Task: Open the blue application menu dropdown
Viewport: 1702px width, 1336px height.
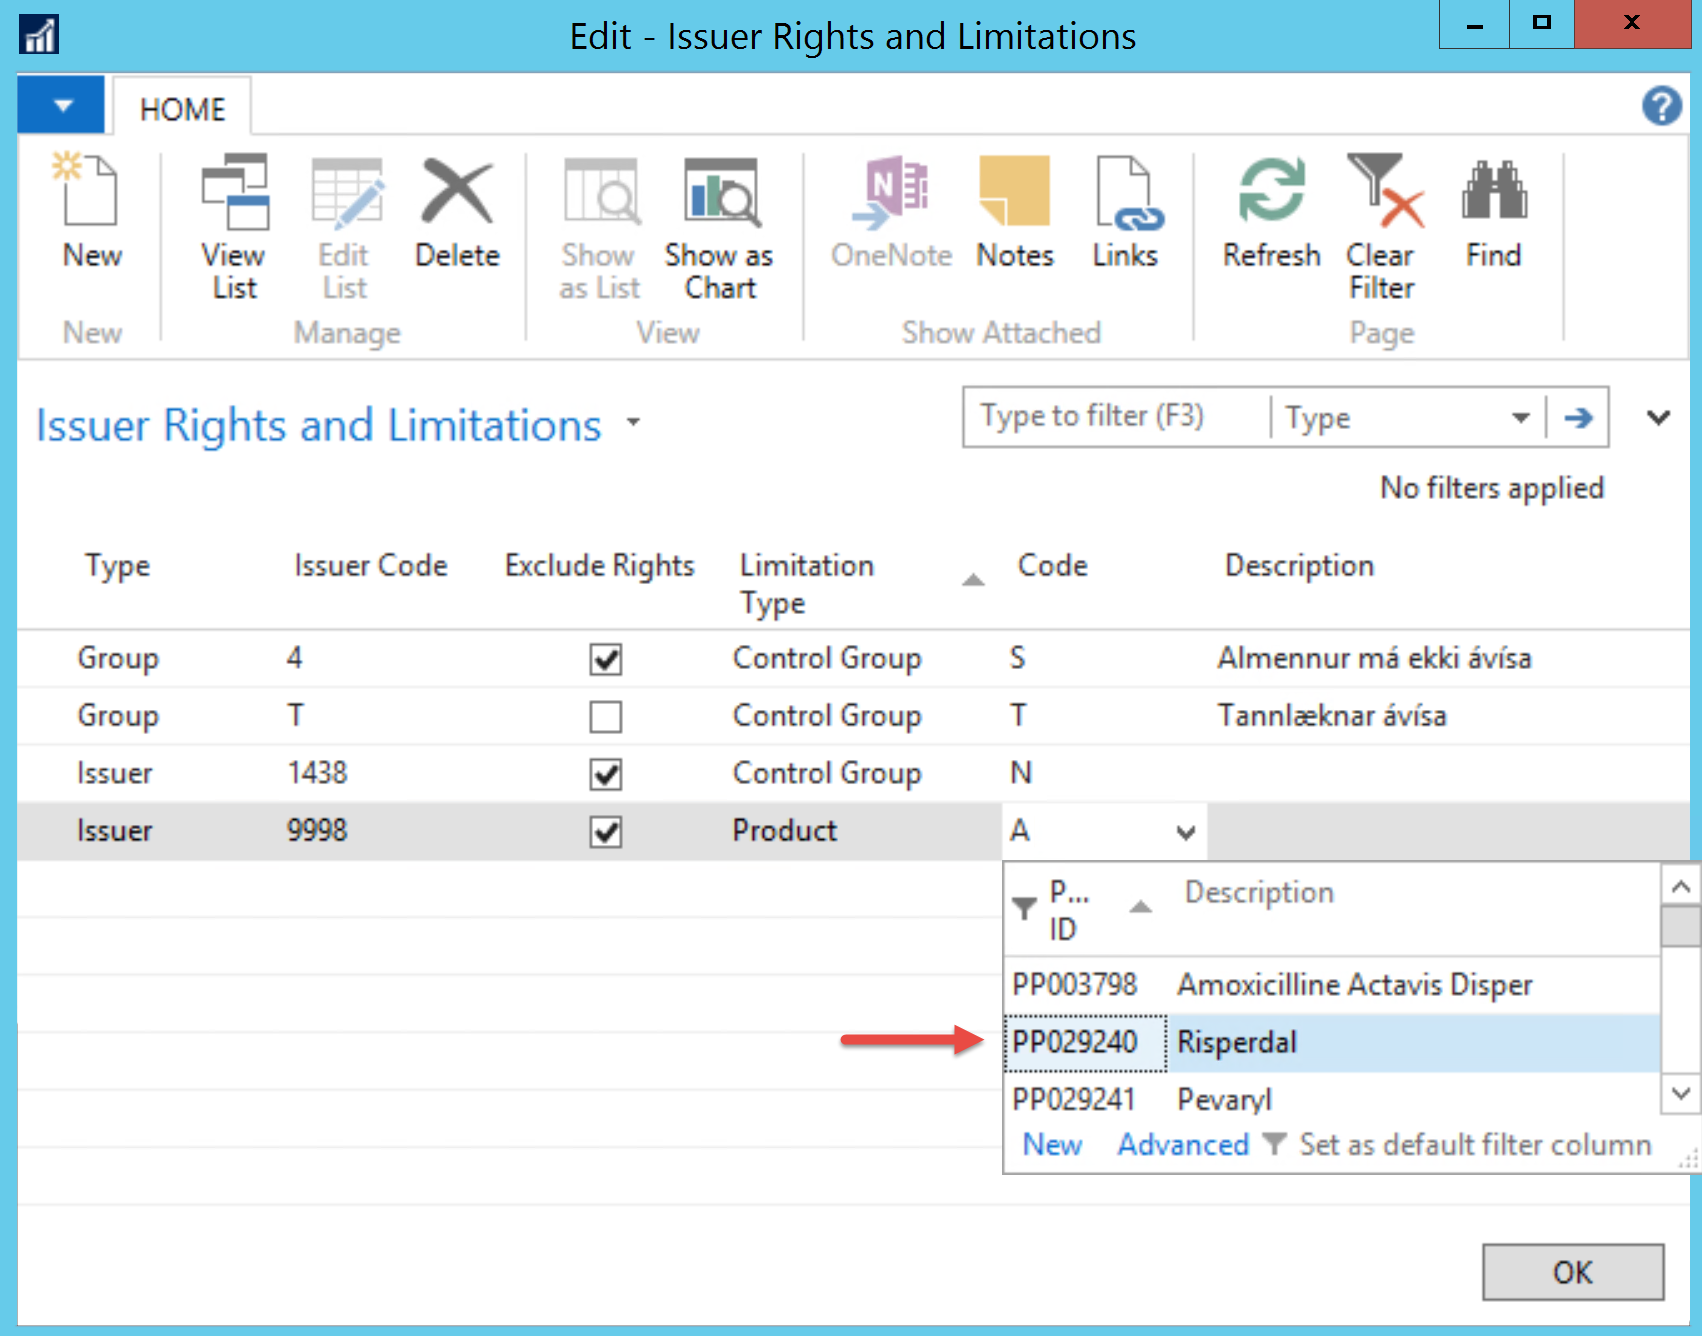Action: coord(62,105)
